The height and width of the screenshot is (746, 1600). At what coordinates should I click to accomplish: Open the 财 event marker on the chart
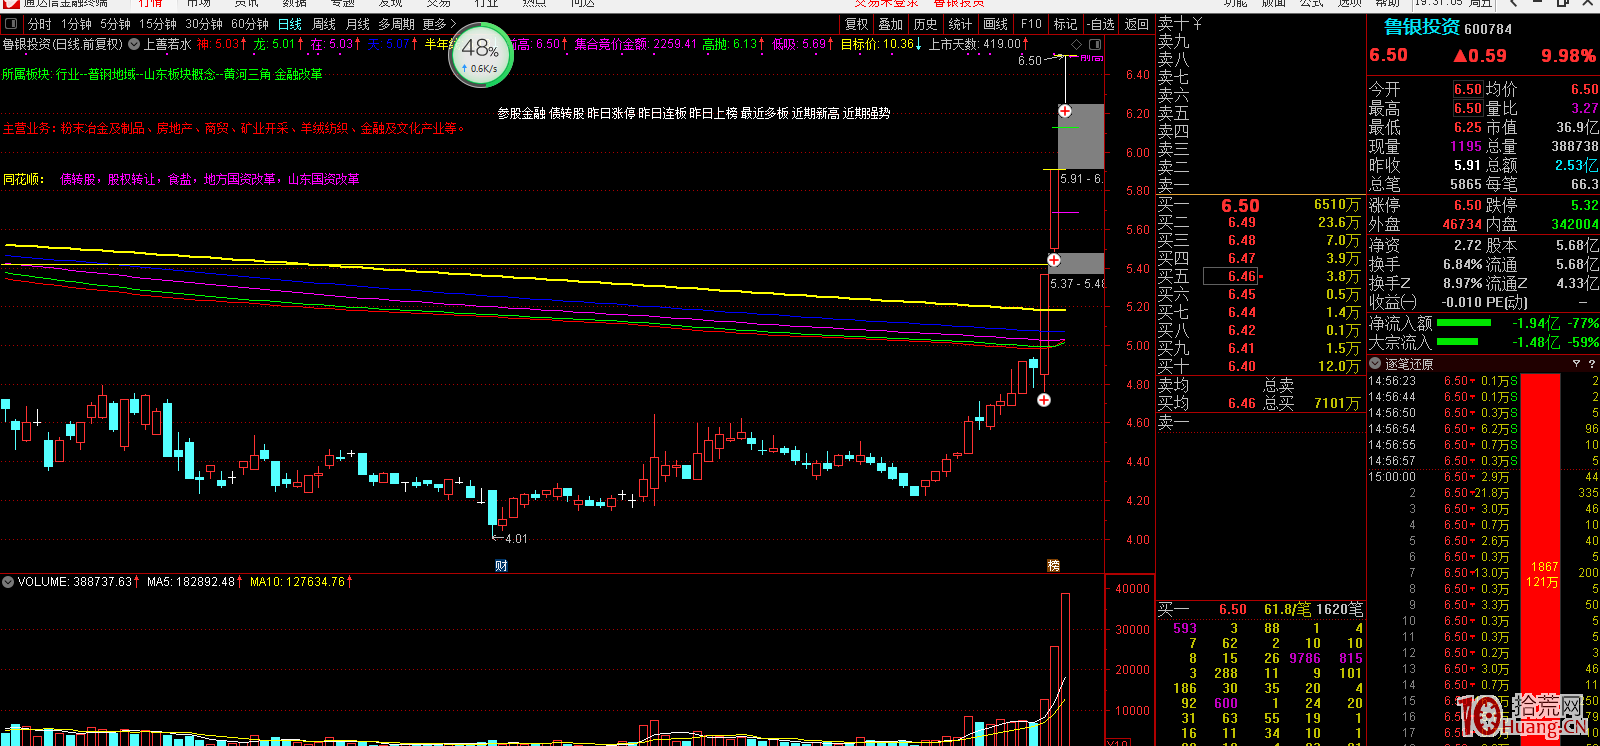(501, 566)
